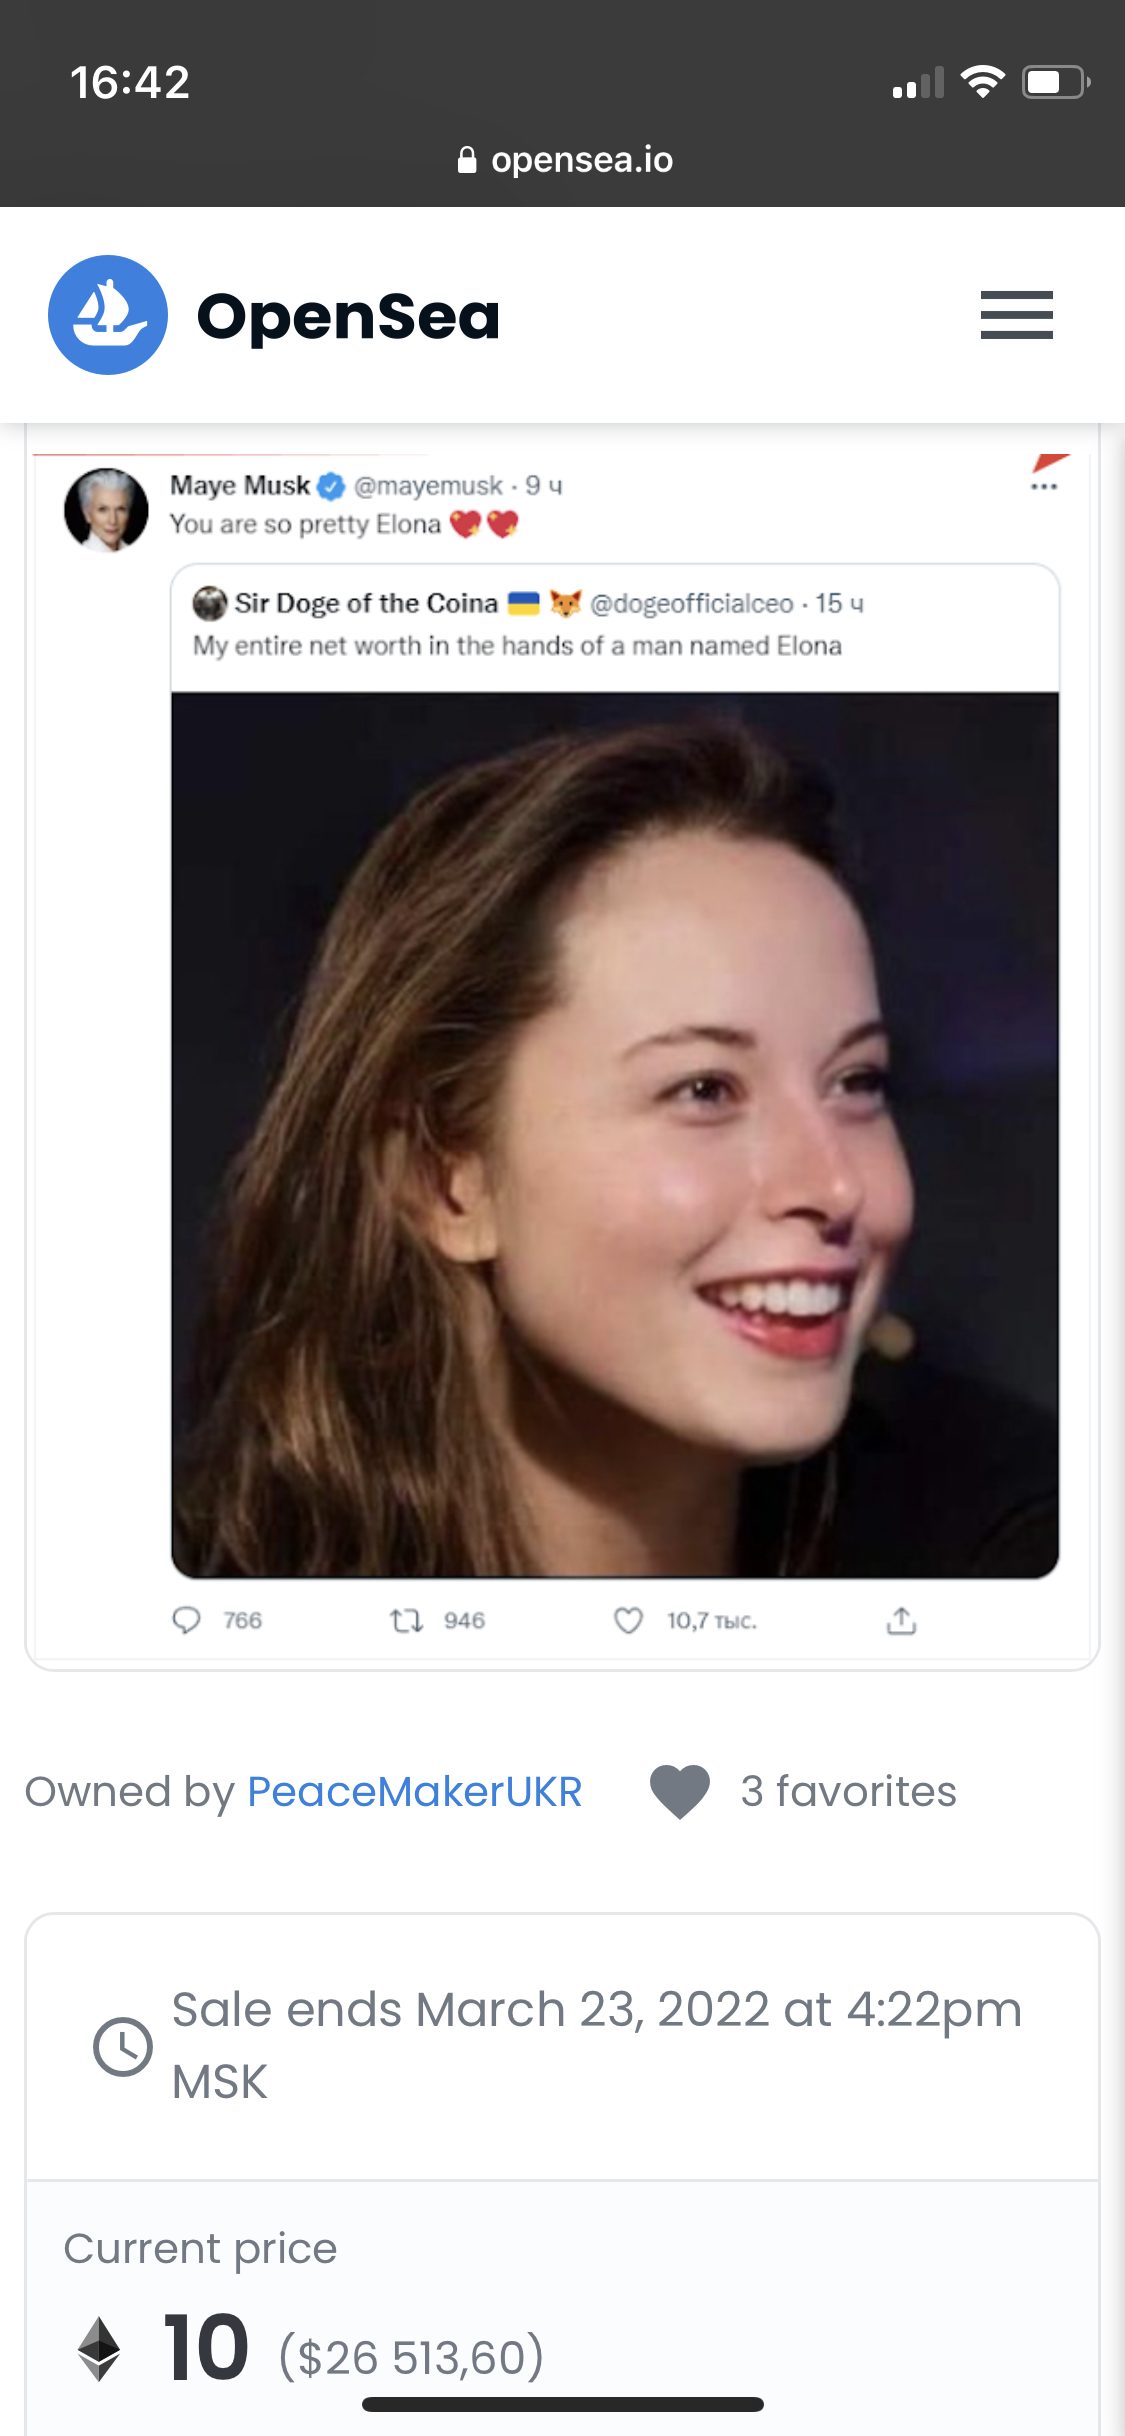The image size is (1125, 2436).
Task: Open the tweet three-dot options menu
Action: [x=1044, y=487]
